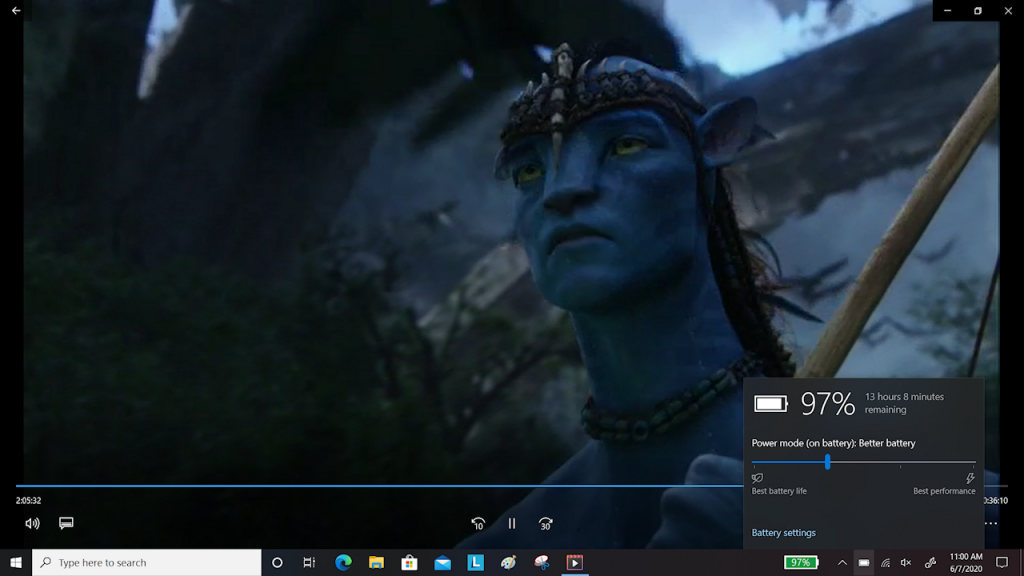
Task: Open Cortana from the taskbar
Action: coord(277,562)
